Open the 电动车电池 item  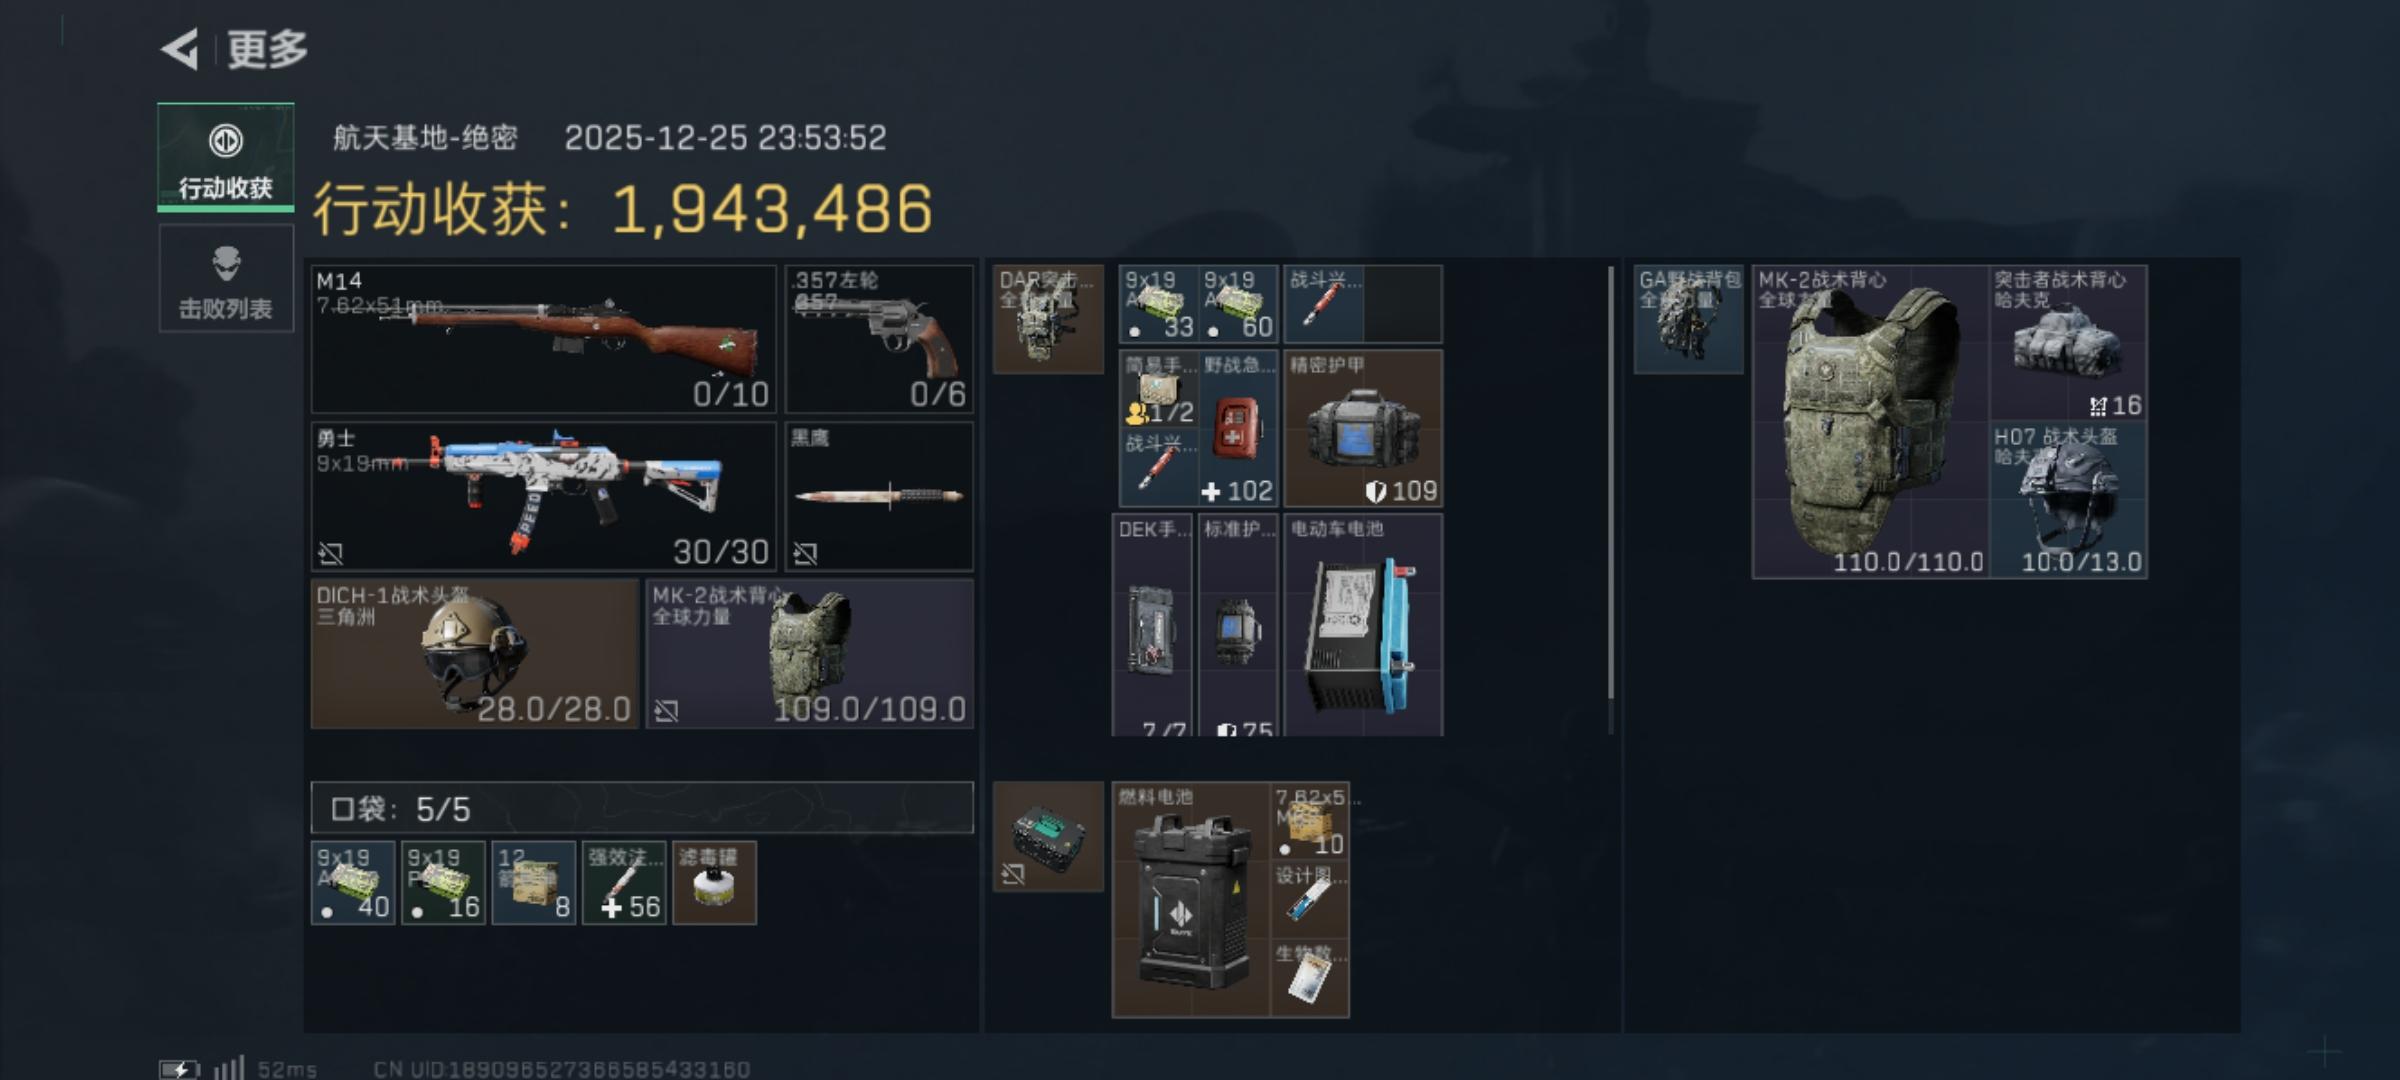[x=1363, y=626]
